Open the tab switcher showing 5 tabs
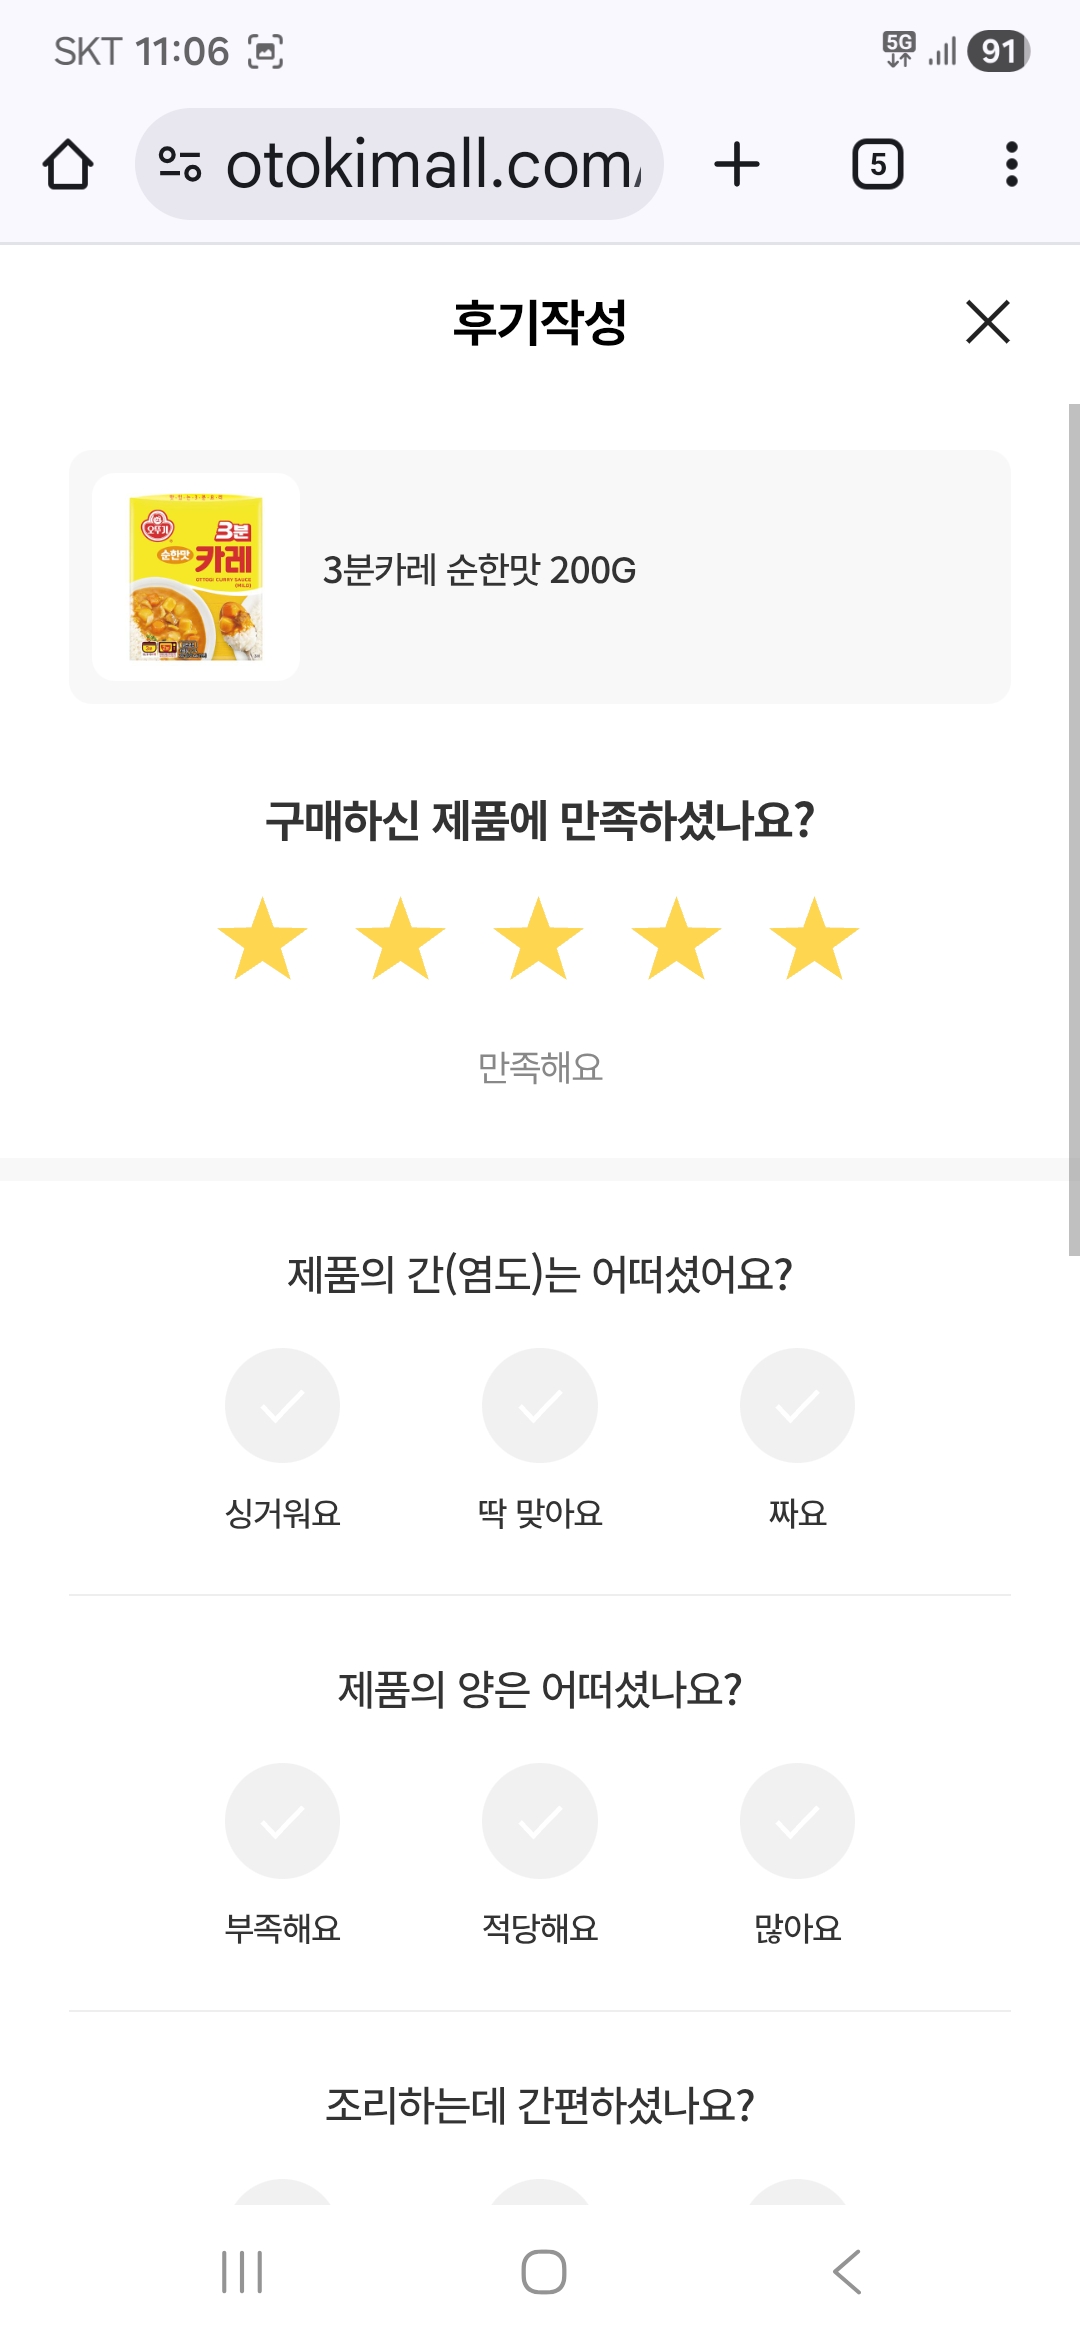 877,165
